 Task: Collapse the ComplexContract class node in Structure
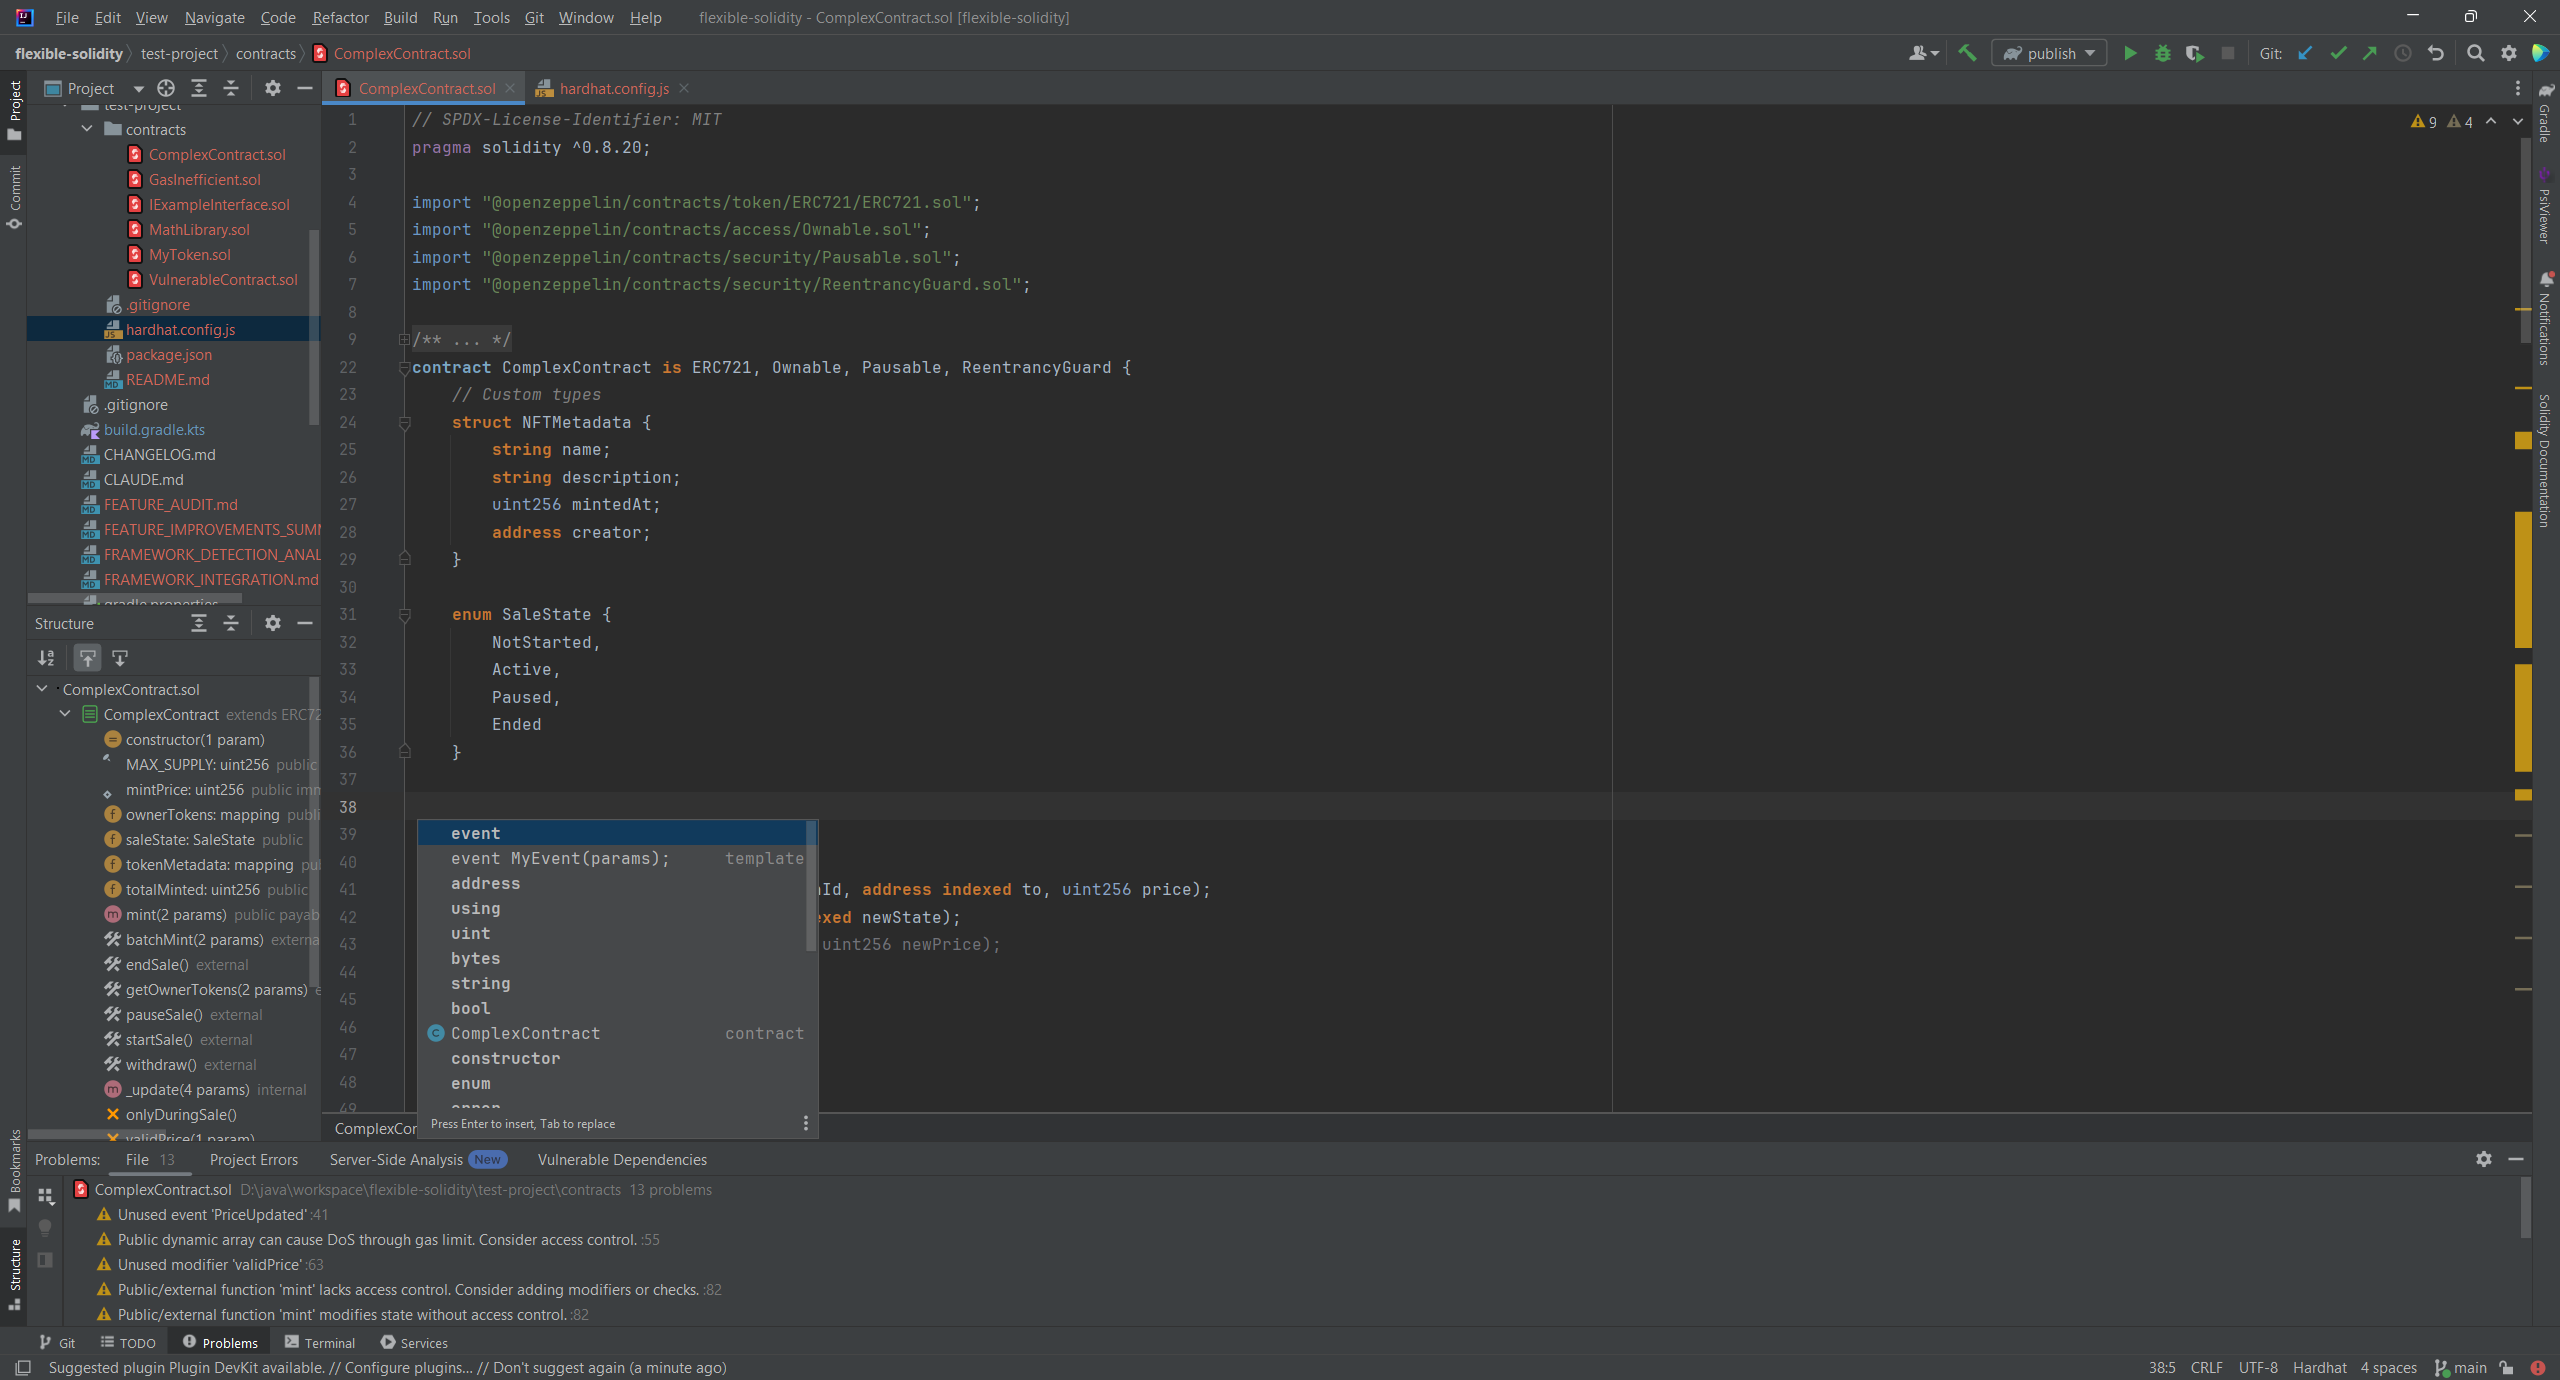(x=65, y=714)
